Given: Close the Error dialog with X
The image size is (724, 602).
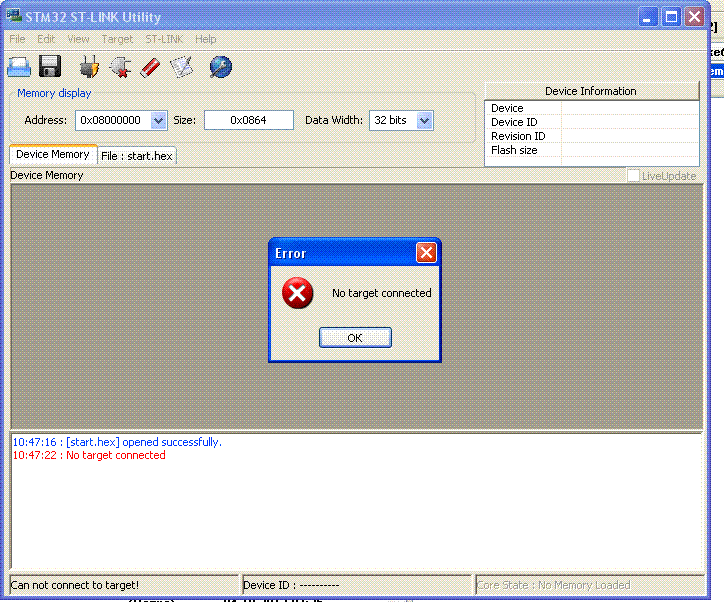Looking at the screenshot, I should pyautogui.click(x=426, y=253).
